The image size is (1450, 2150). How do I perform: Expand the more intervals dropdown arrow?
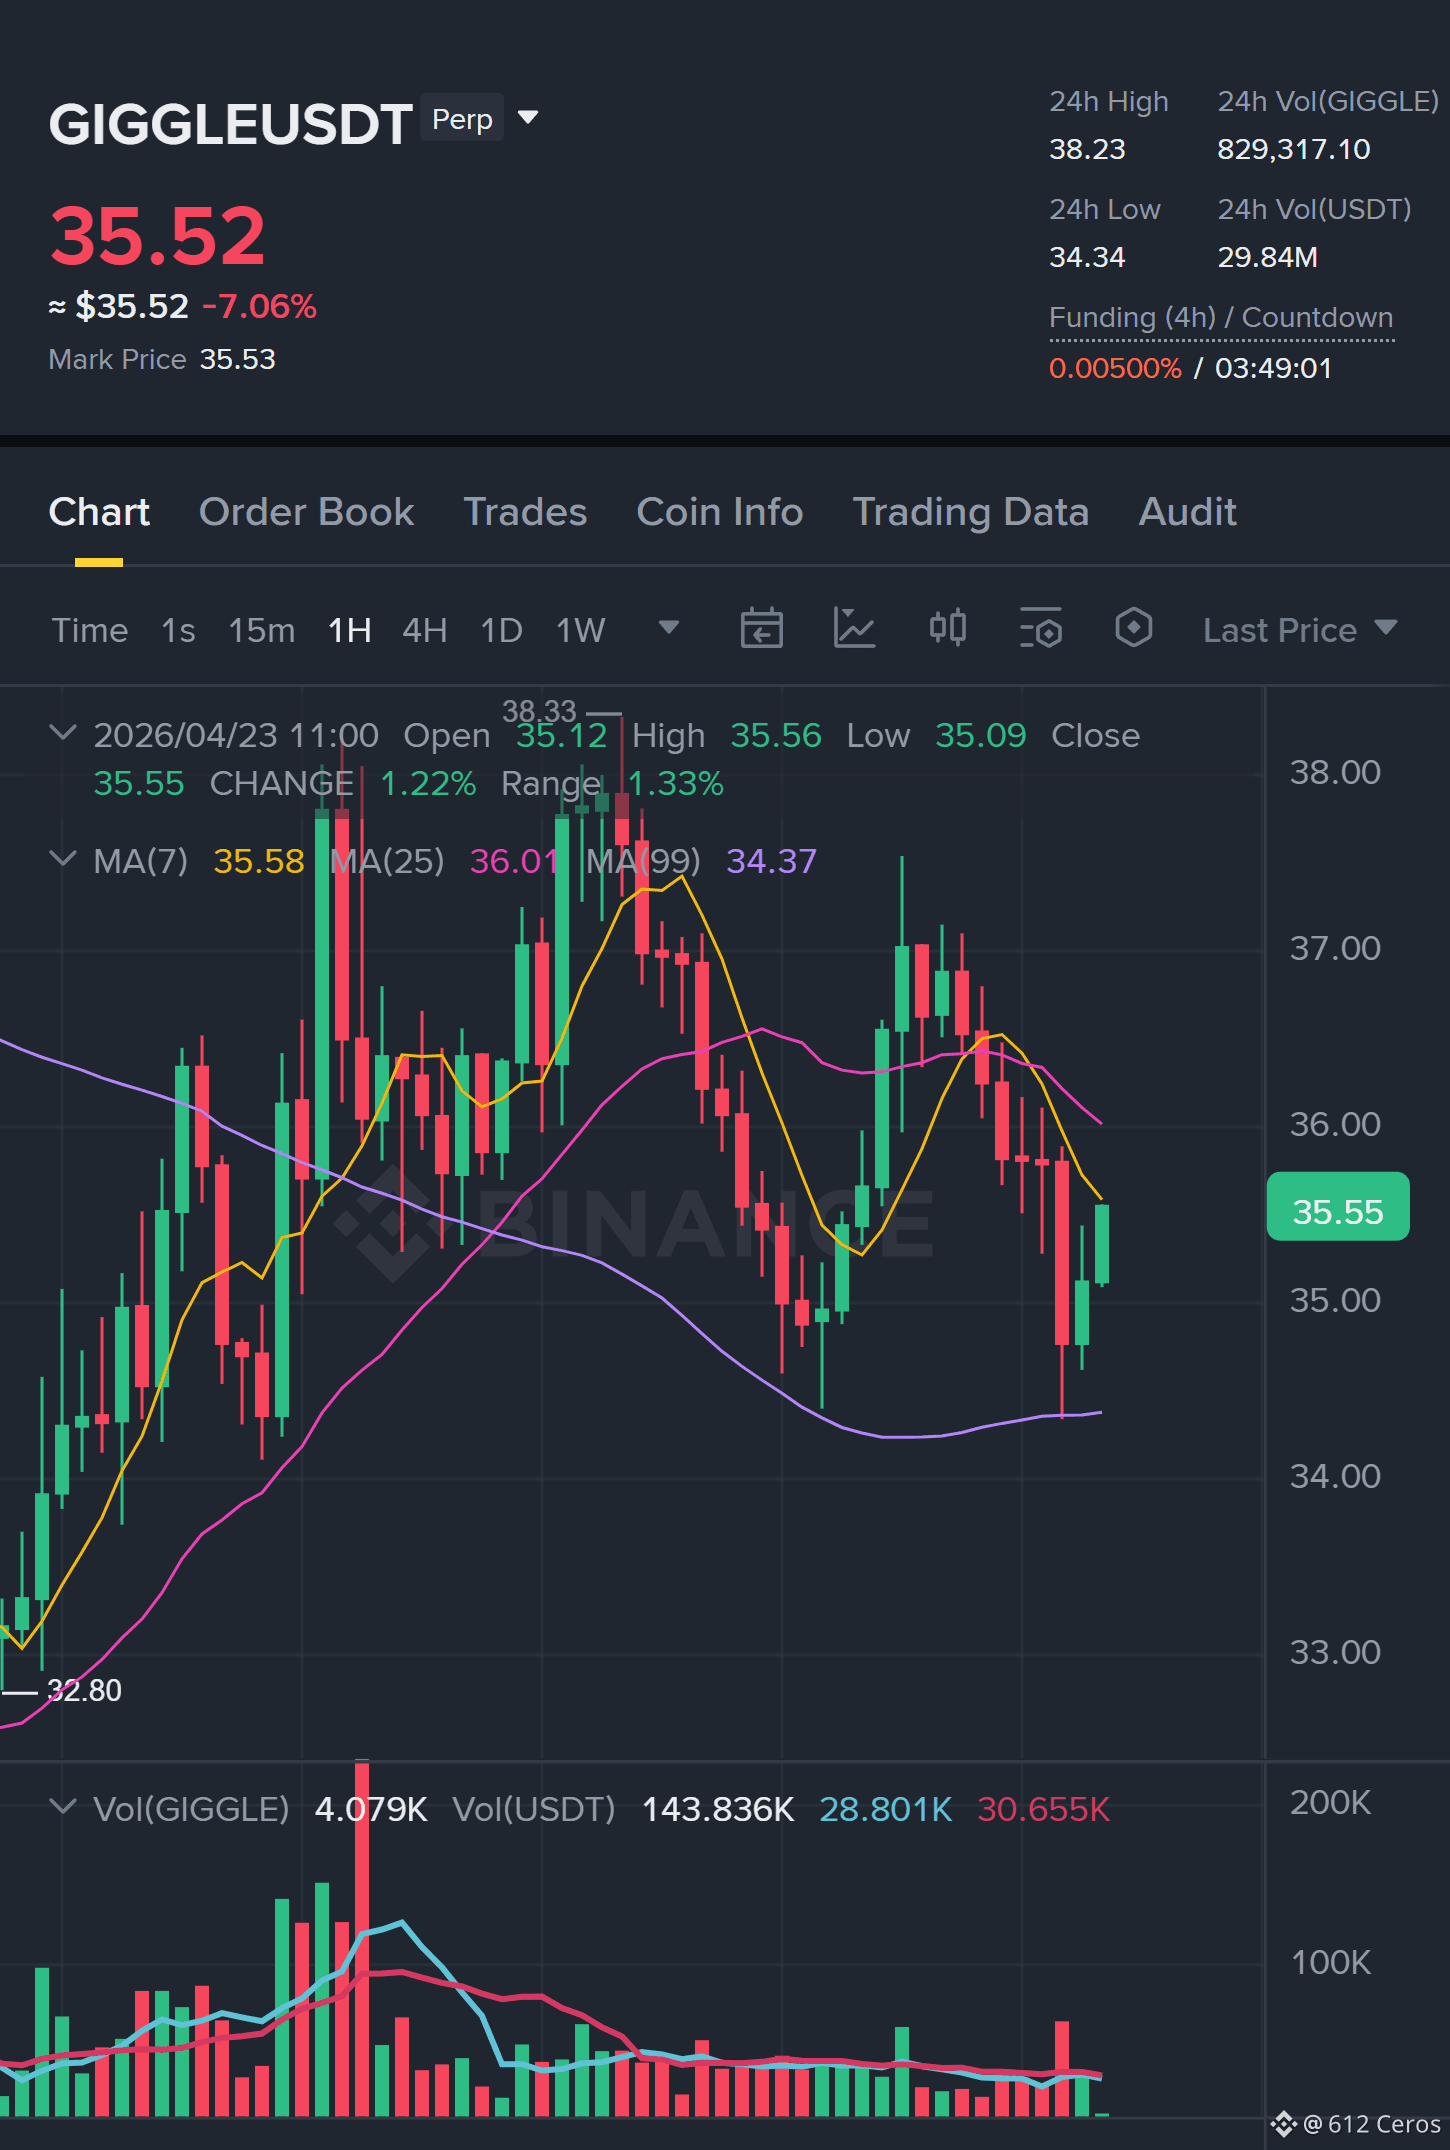click(x=669, y=628)
